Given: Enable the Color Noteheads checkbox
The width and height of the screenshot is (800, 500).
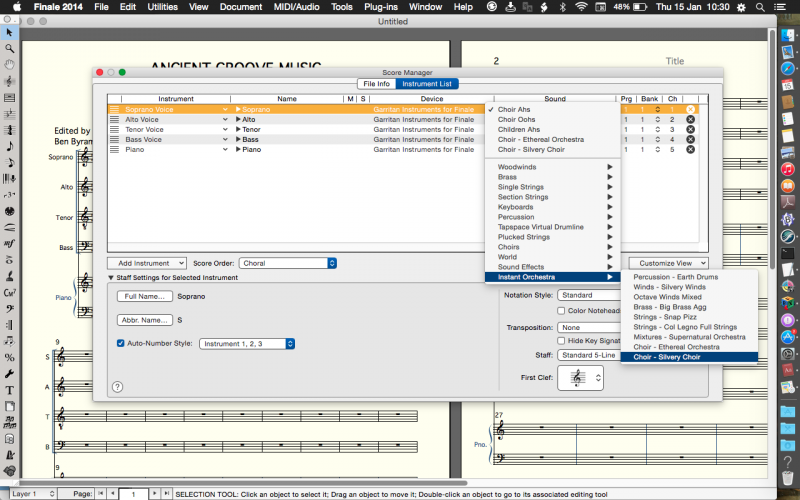Looking at the screenshot, I should tap(560, 311).
